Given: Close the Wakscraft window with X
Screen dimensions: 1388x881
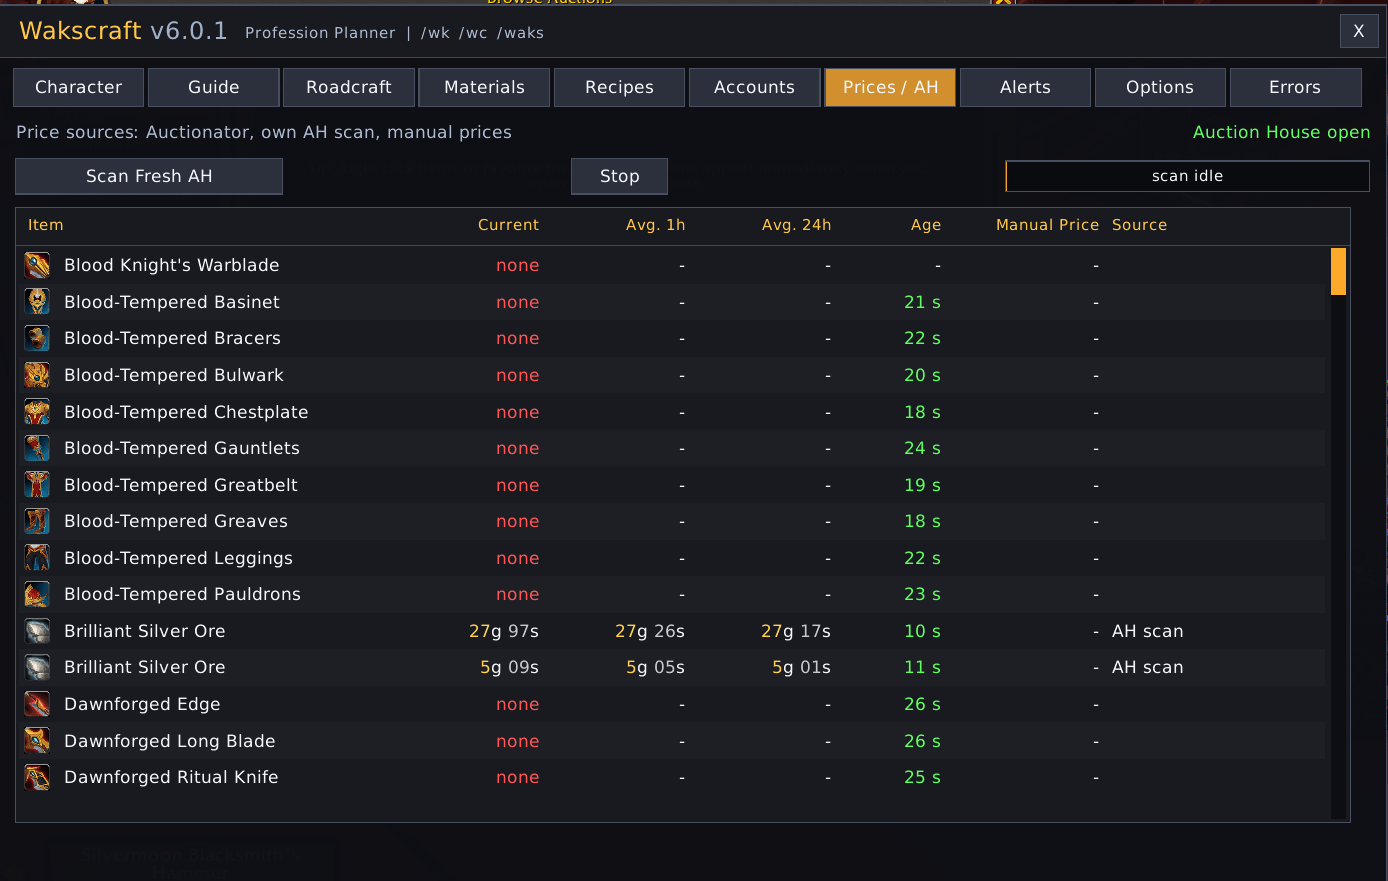Looking at the screenshot, I should pyautogui.click(x=1359, y=31).
